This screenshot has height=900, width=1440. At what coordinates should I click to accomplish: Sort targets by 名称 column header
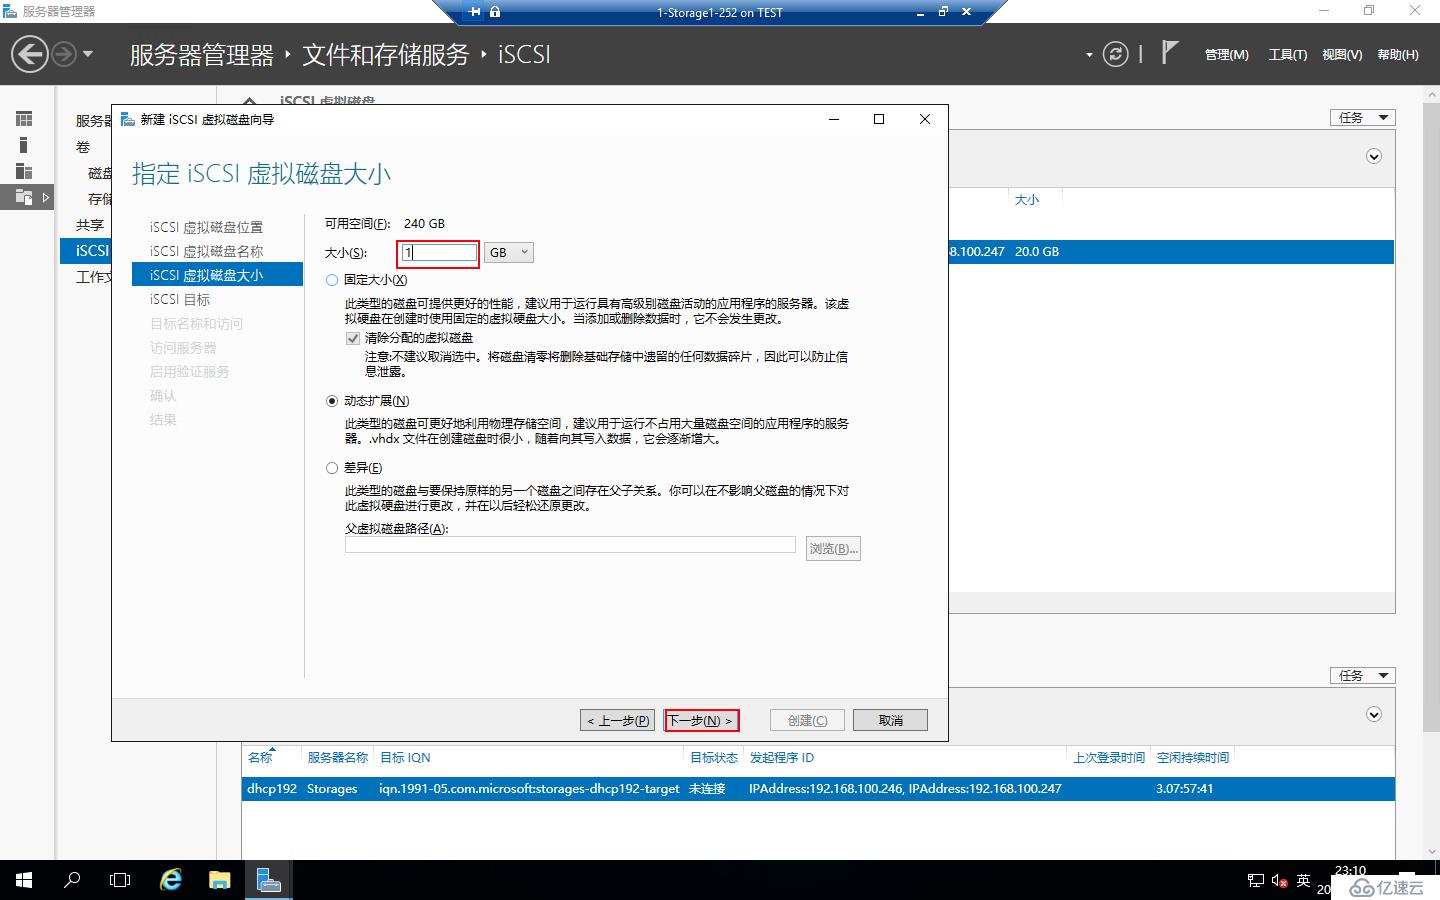pyautogui.click(x=260, y=757)
